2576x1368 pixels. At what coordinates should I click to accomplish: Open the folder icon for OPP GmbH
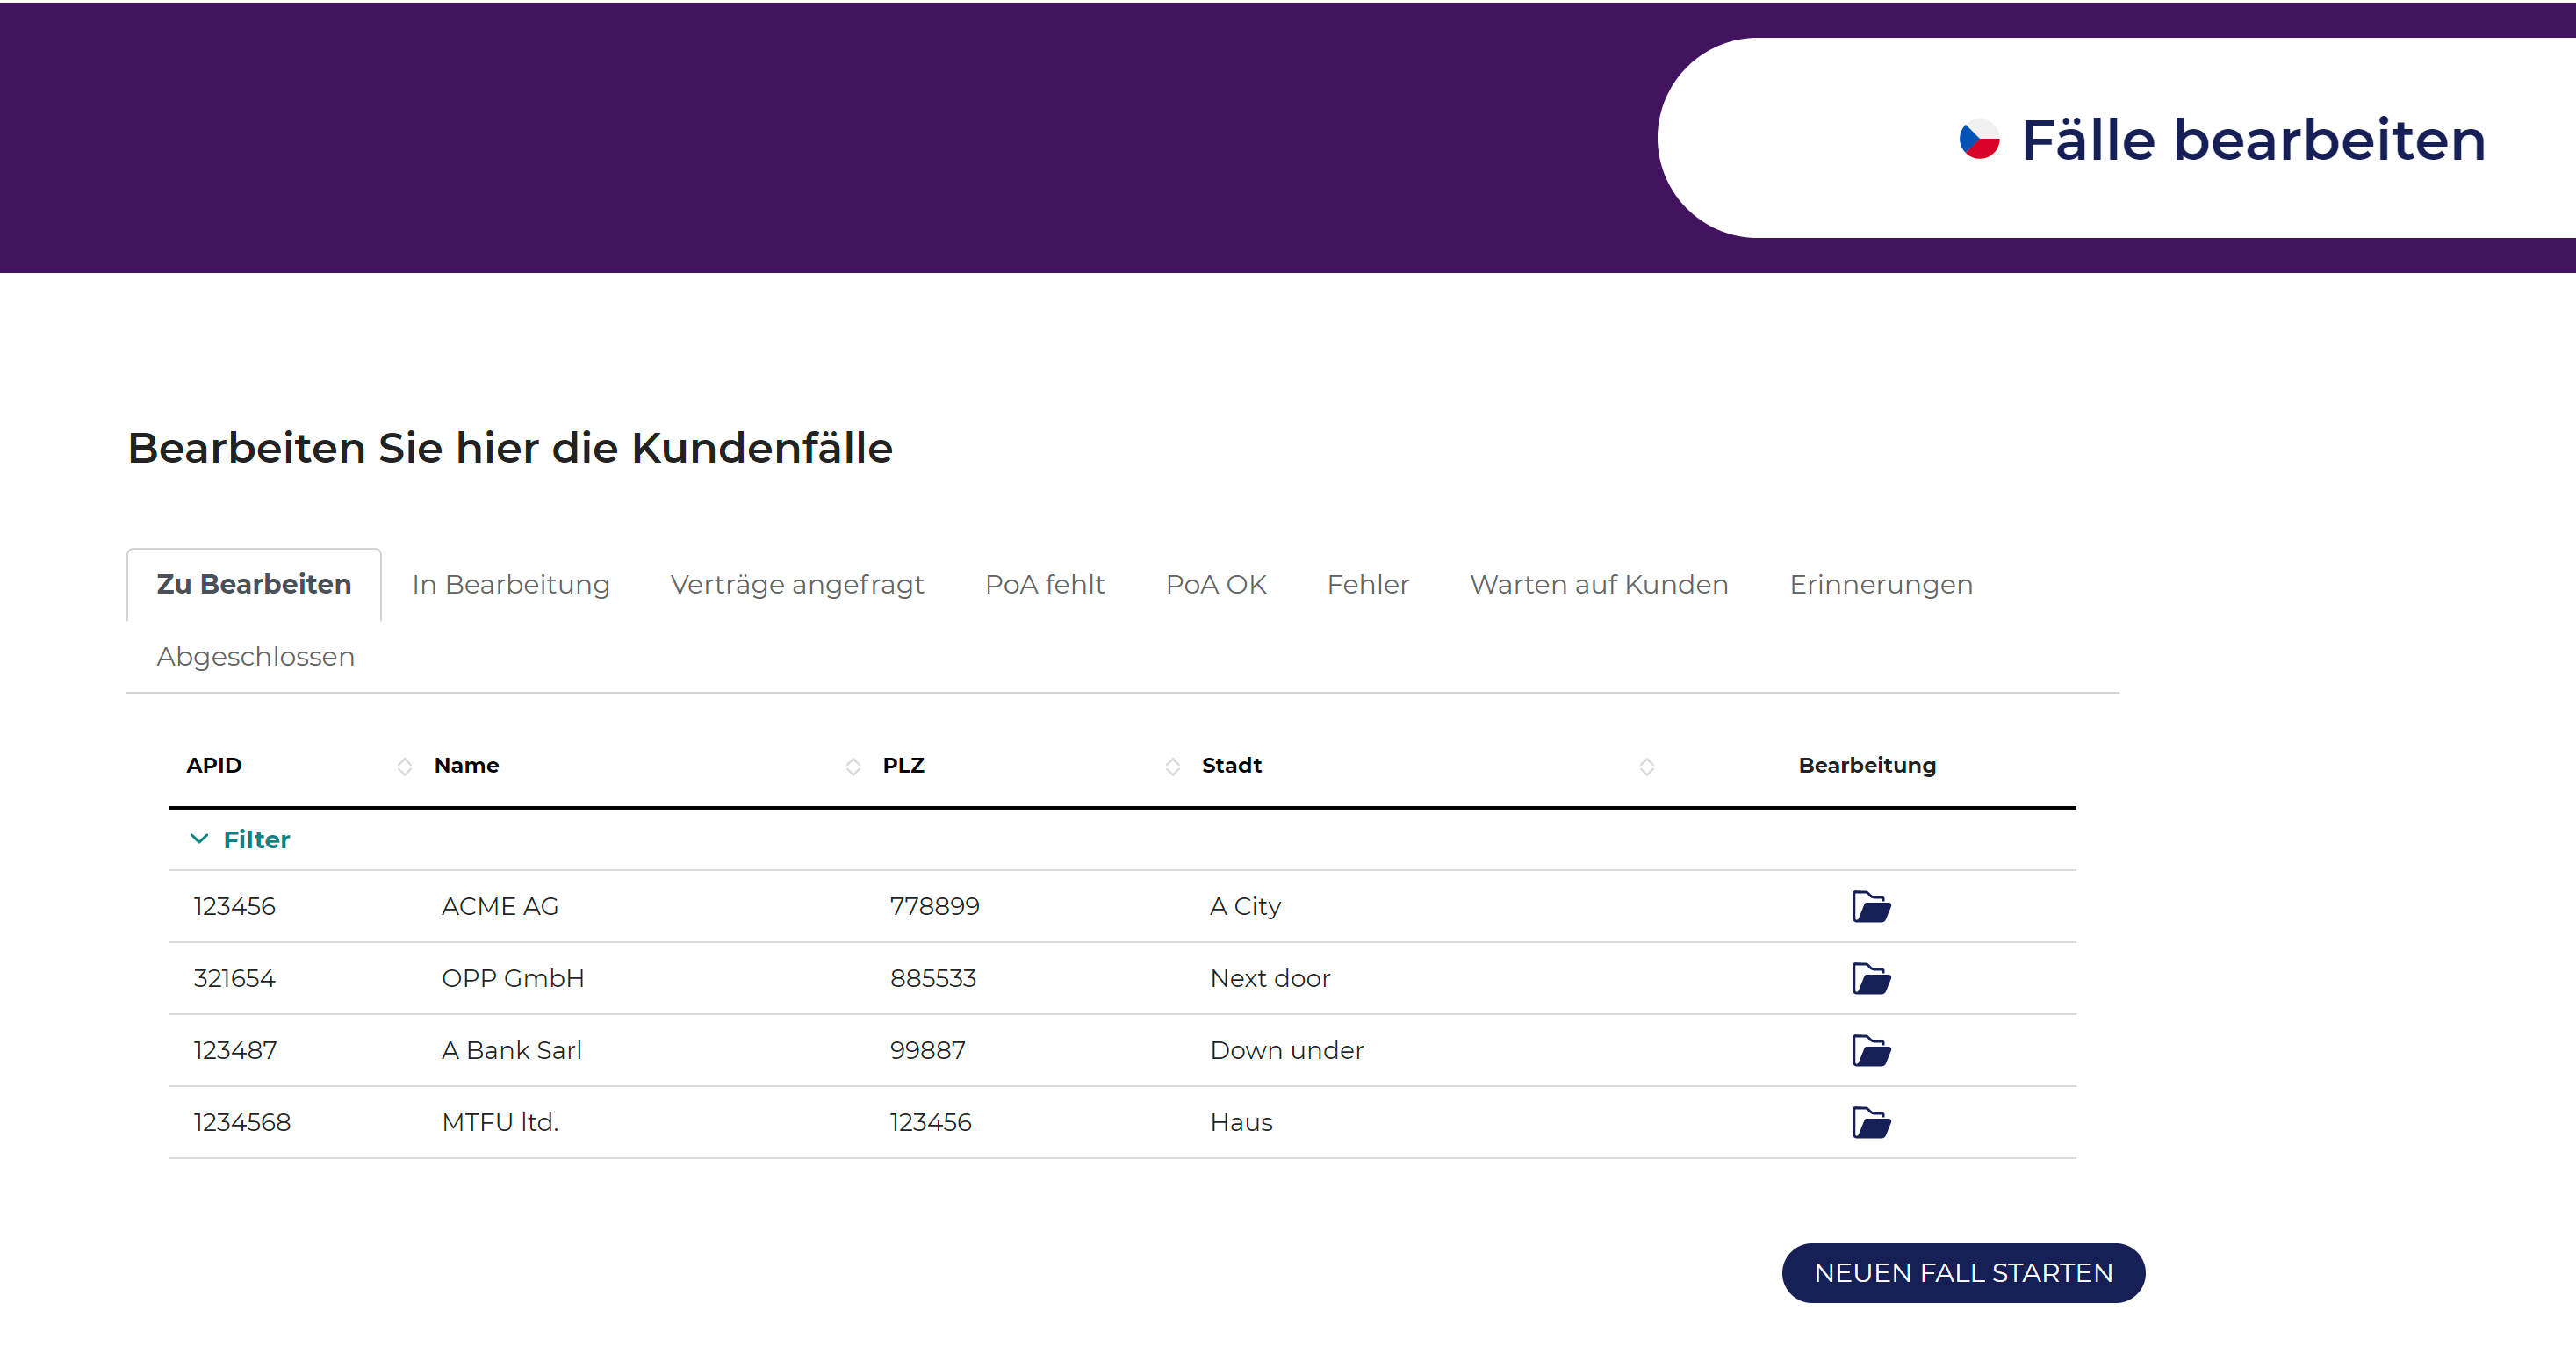click(1870, 978)
